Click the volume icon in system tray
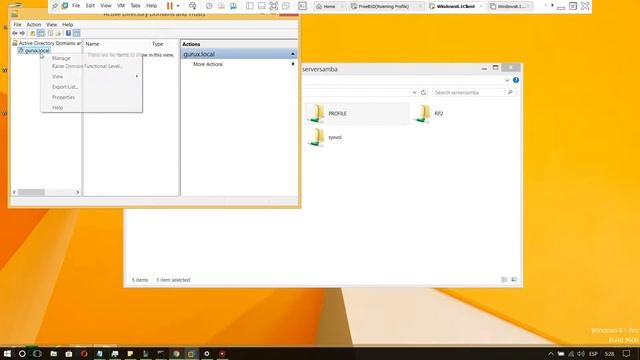The image size is (640, 360). 581,354
